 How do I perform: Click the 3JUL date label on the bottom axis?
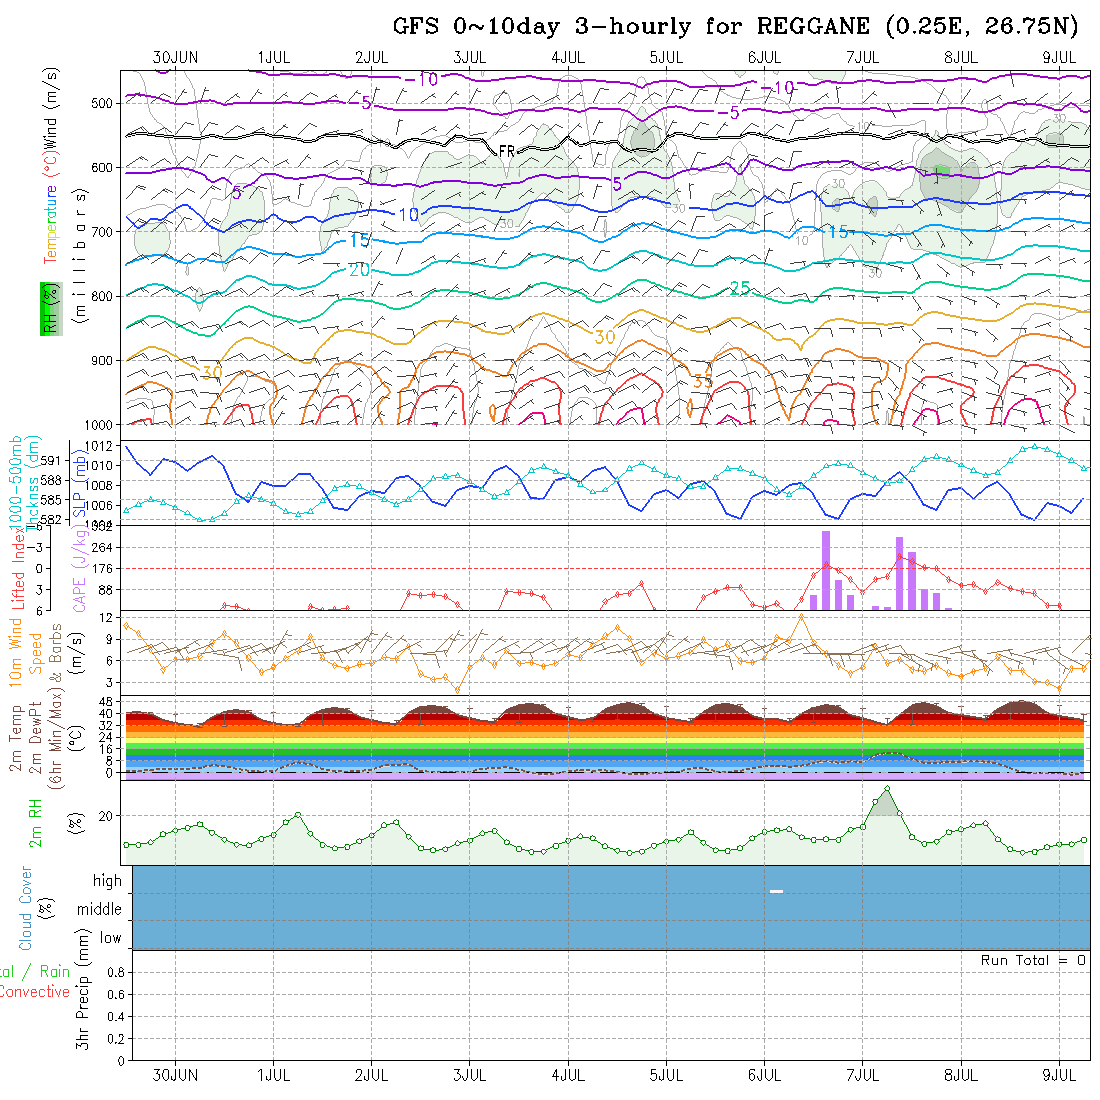click(x=470, y=1076)
